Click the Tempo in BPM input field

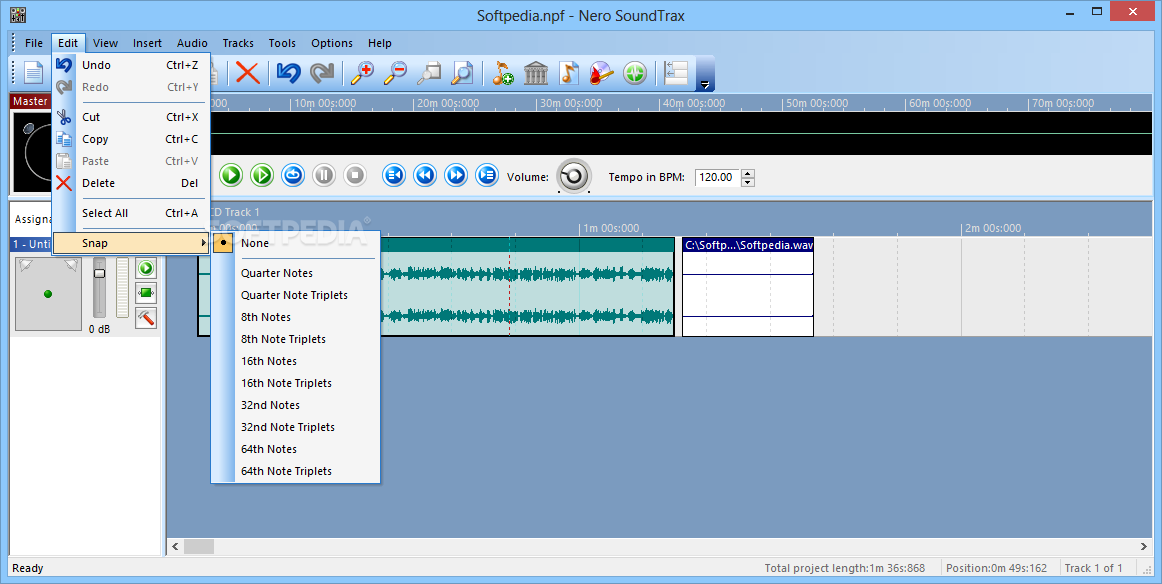pyautogui.click(x=717, y=177)
